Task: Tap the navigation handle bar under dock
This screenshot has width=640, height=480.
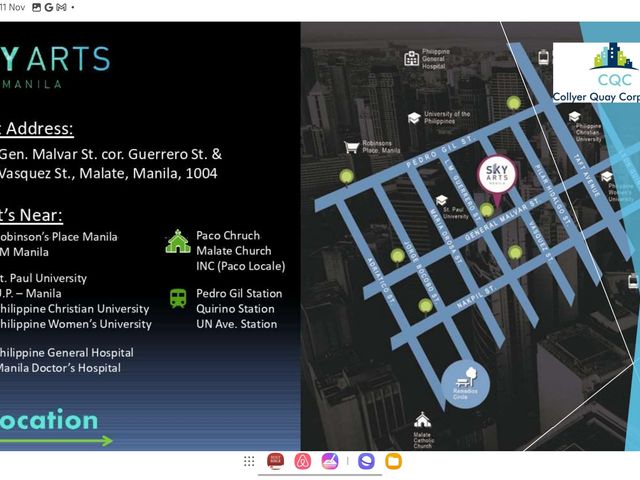Action: pyautogui.click(x=320, y=475)
